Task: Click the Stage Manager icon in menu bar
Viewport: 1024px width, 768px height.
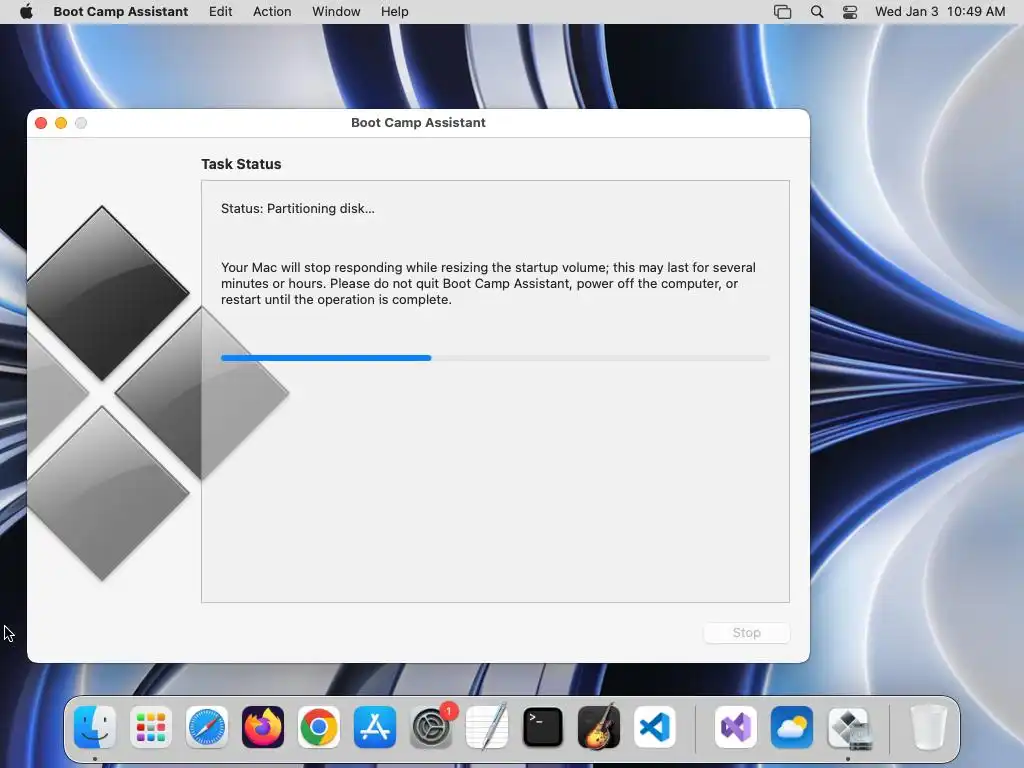Action: coord(782,12)
